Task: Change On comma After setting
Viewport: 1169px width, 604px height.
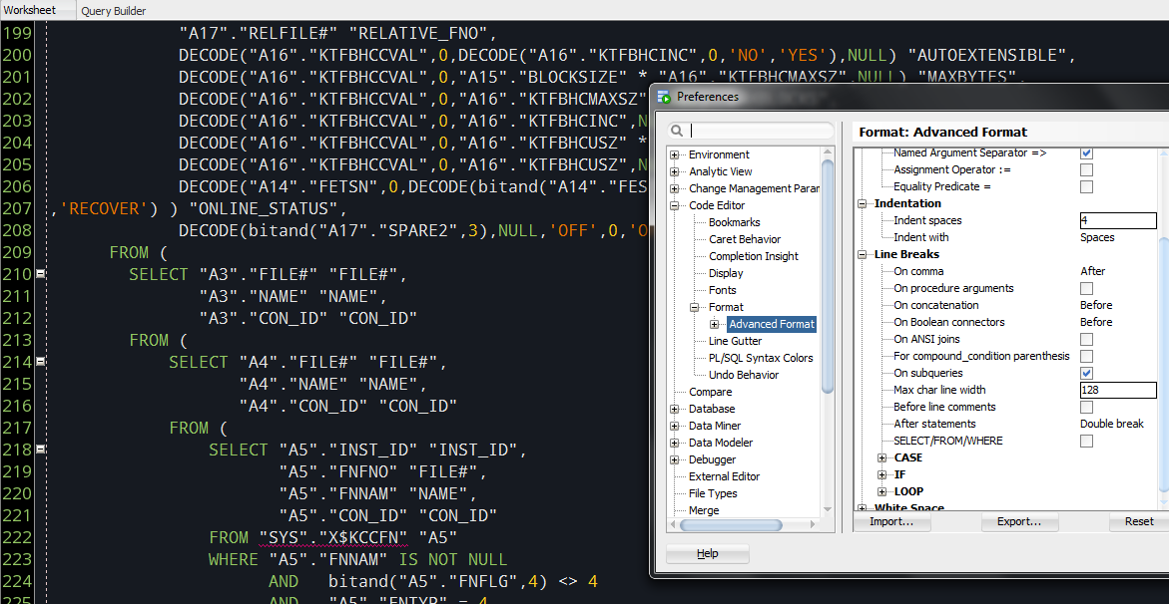Action: (1093, 271)
